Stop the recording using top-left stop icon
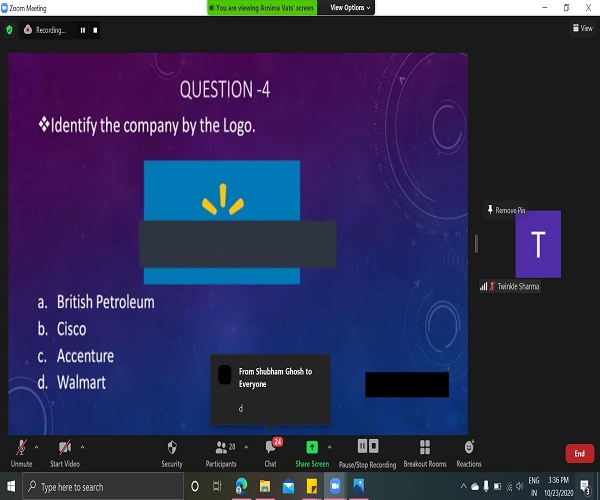 pos(95,30)
